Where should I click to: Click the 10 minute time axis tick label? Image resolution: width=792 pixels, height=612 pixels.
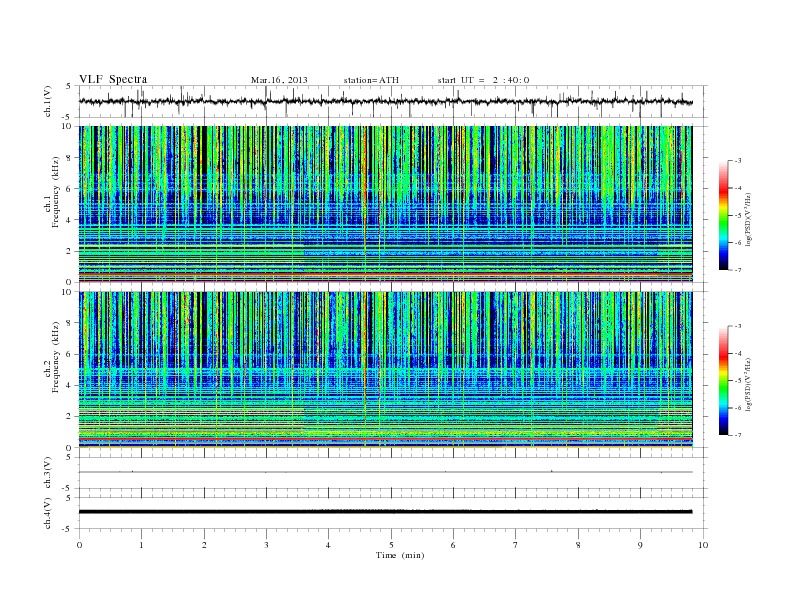click(703, 545)
